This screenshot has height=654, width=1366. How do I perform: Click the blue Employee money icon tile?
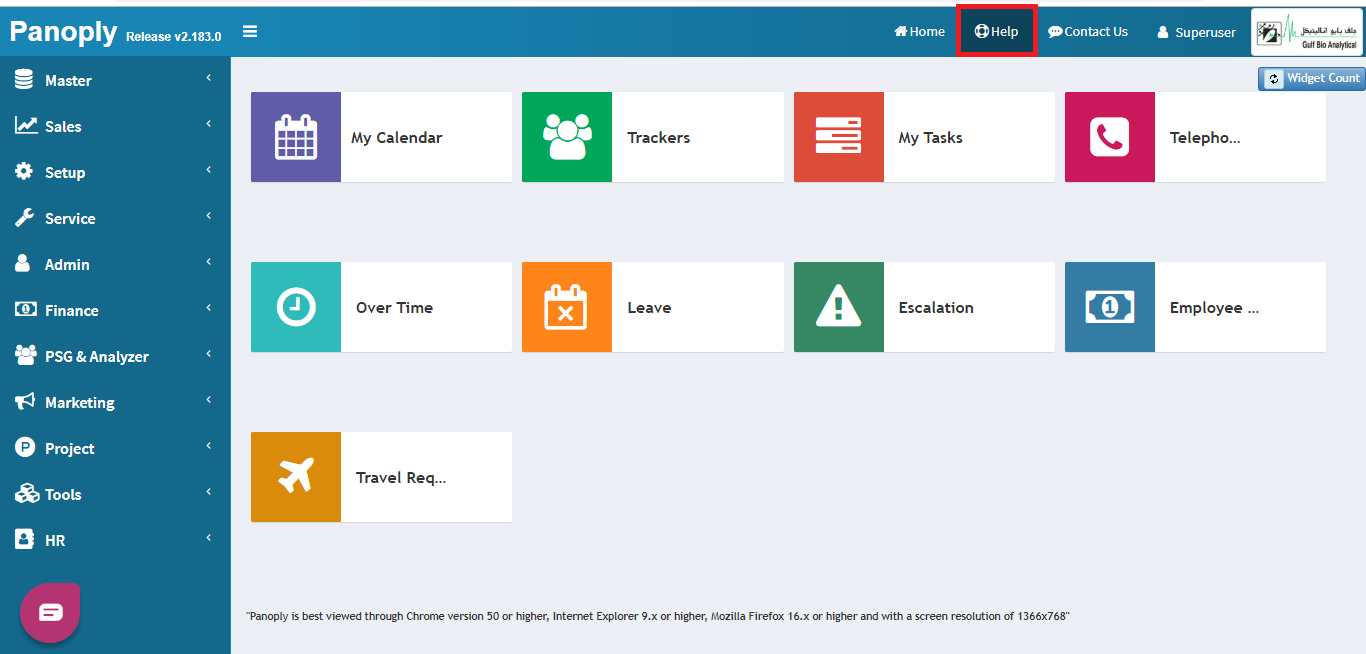(x=1110, y=307)
